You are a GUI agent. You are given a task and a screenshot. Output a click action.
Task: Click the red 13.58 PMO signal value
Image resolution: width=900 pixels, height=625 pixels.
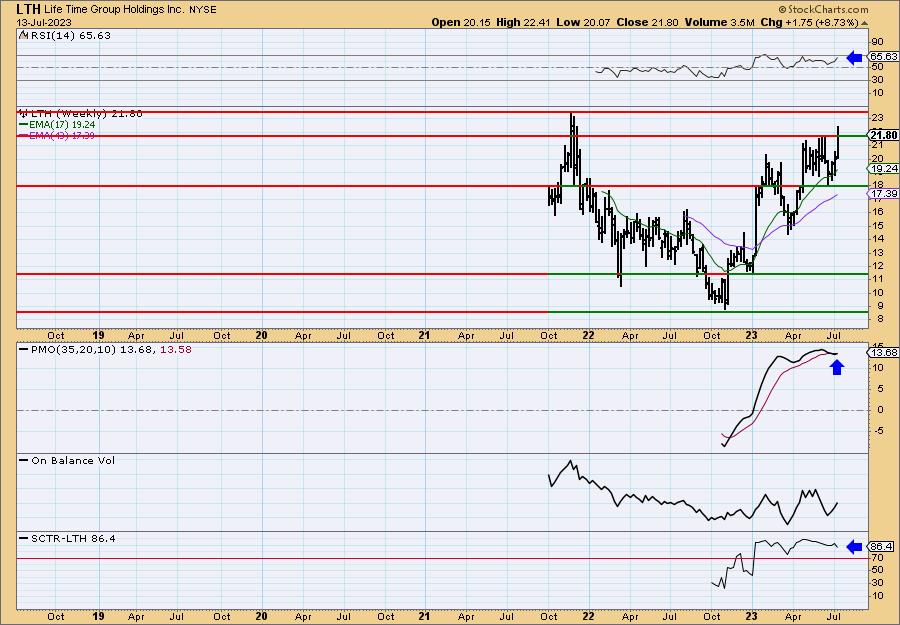[x=175, y=349]
